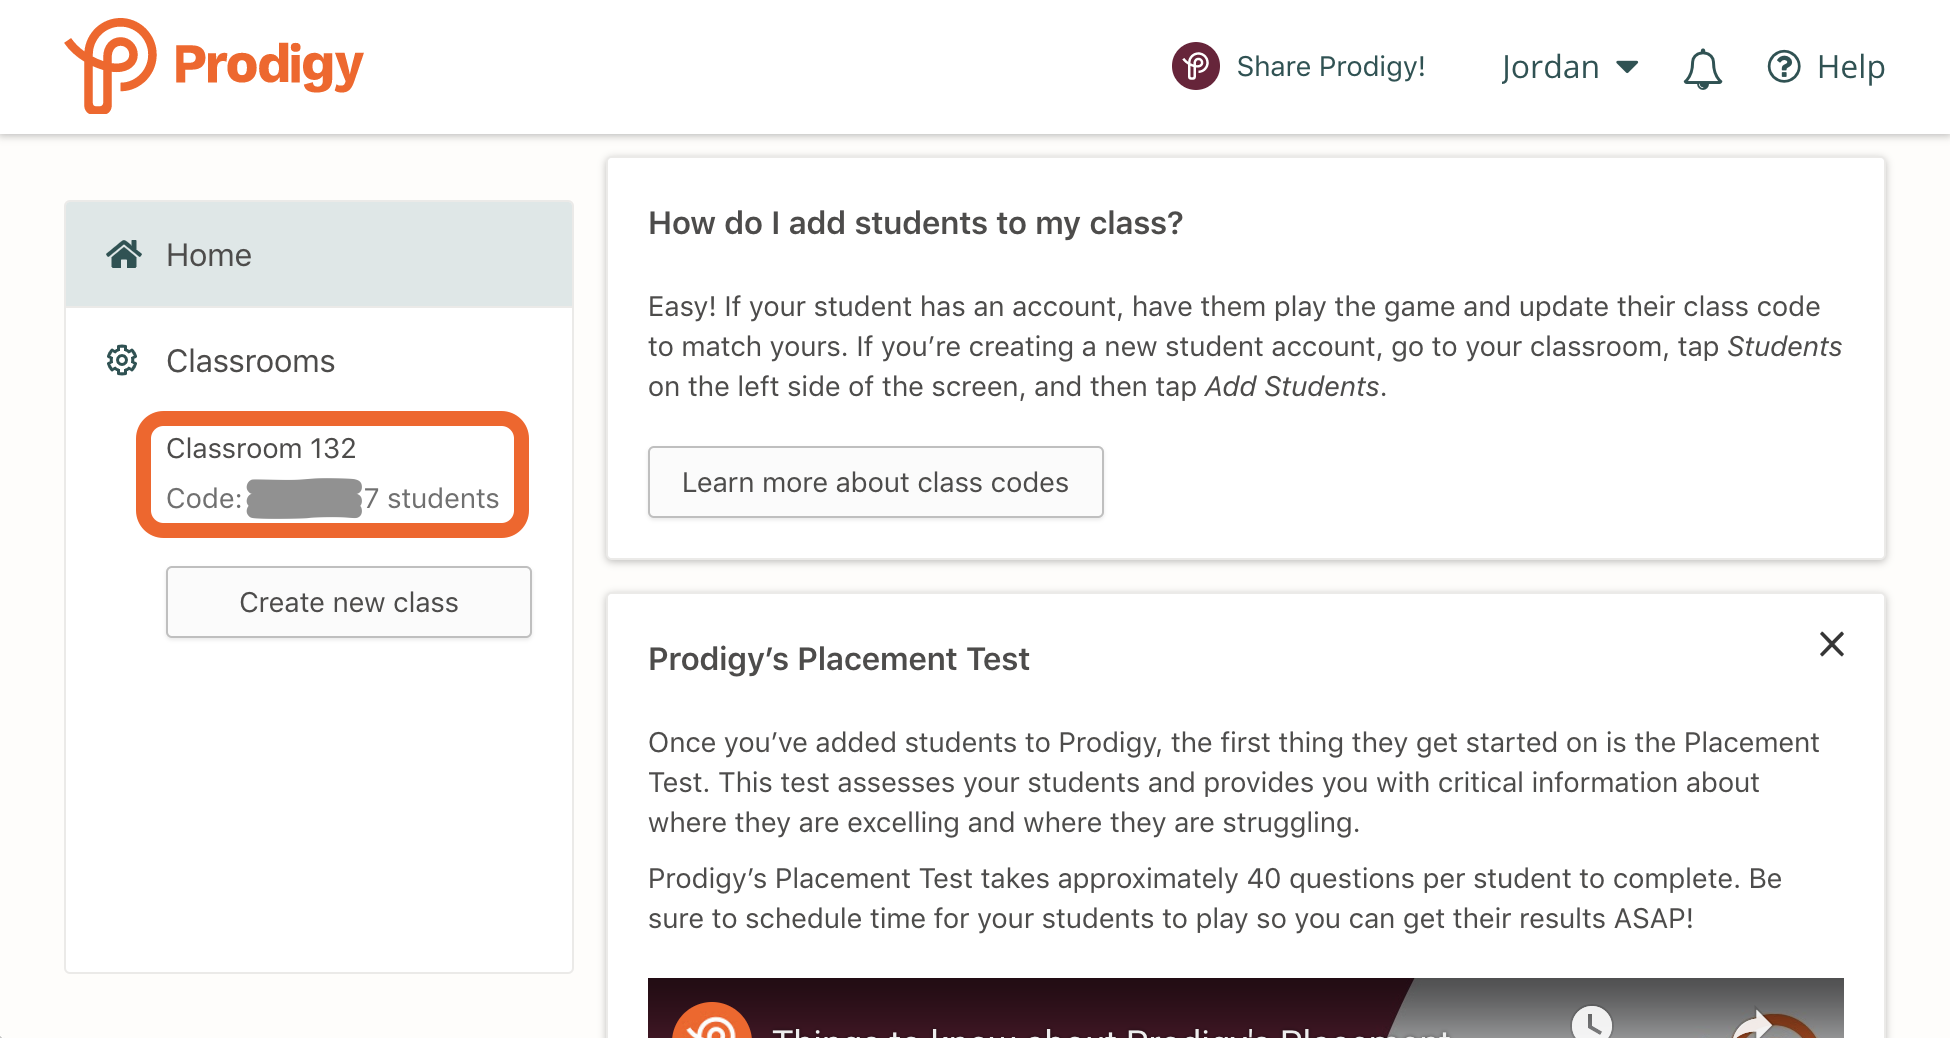Go to Home in the sidebar
Screen dimensions: 1950x1038
(208, 254)
